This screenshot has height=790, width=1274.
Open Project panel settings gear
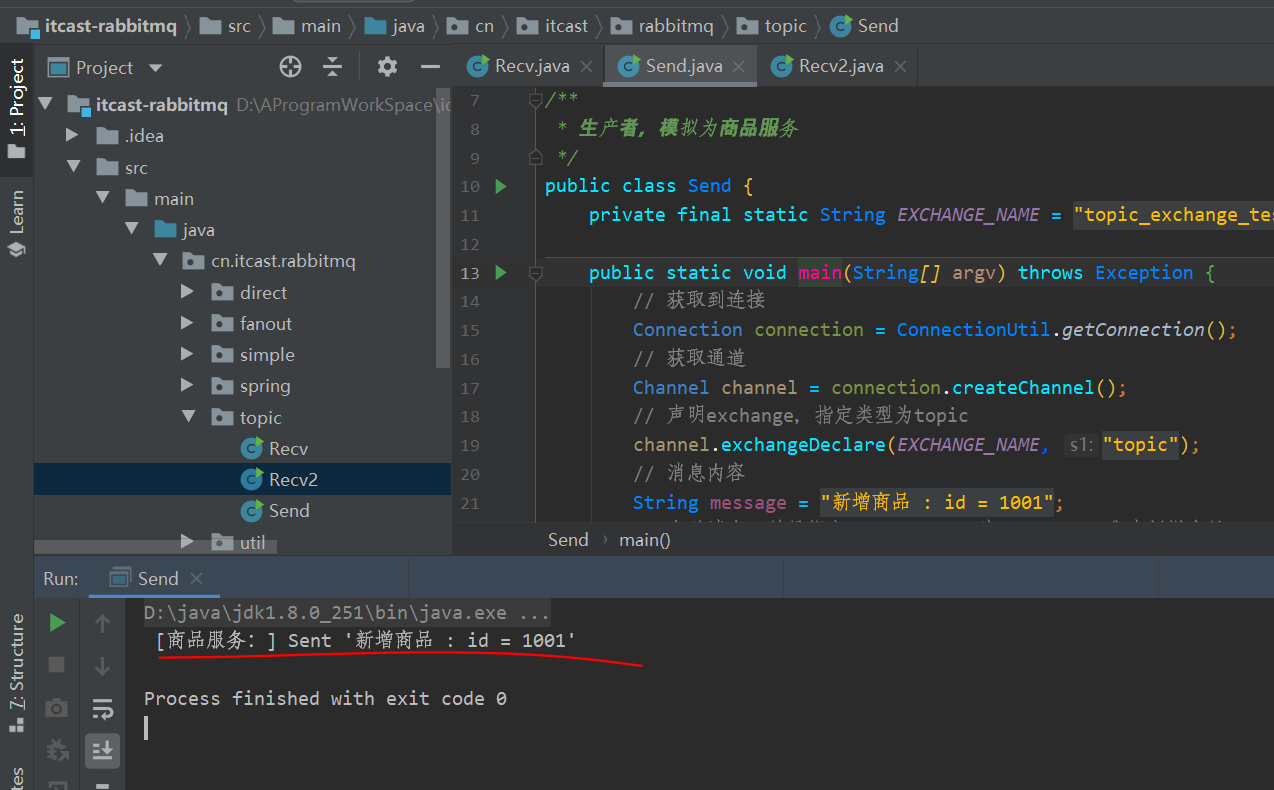click(387, 67)
